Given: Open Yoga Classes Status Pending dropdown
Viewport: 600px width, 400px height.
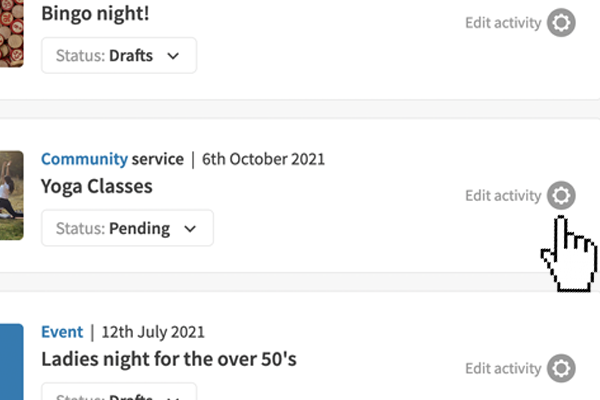Looking at the screenshot, I should tap(127, 228).
